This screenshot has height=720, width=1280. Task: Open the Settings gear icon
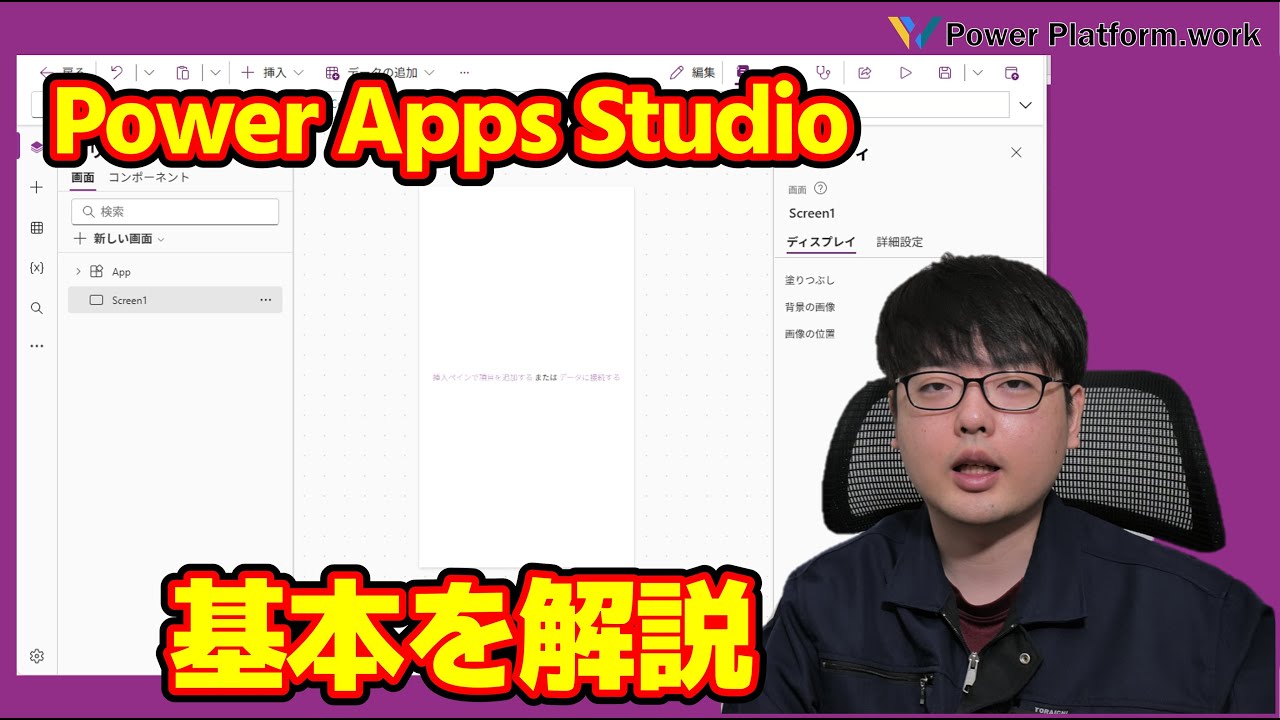pos(37,656)
